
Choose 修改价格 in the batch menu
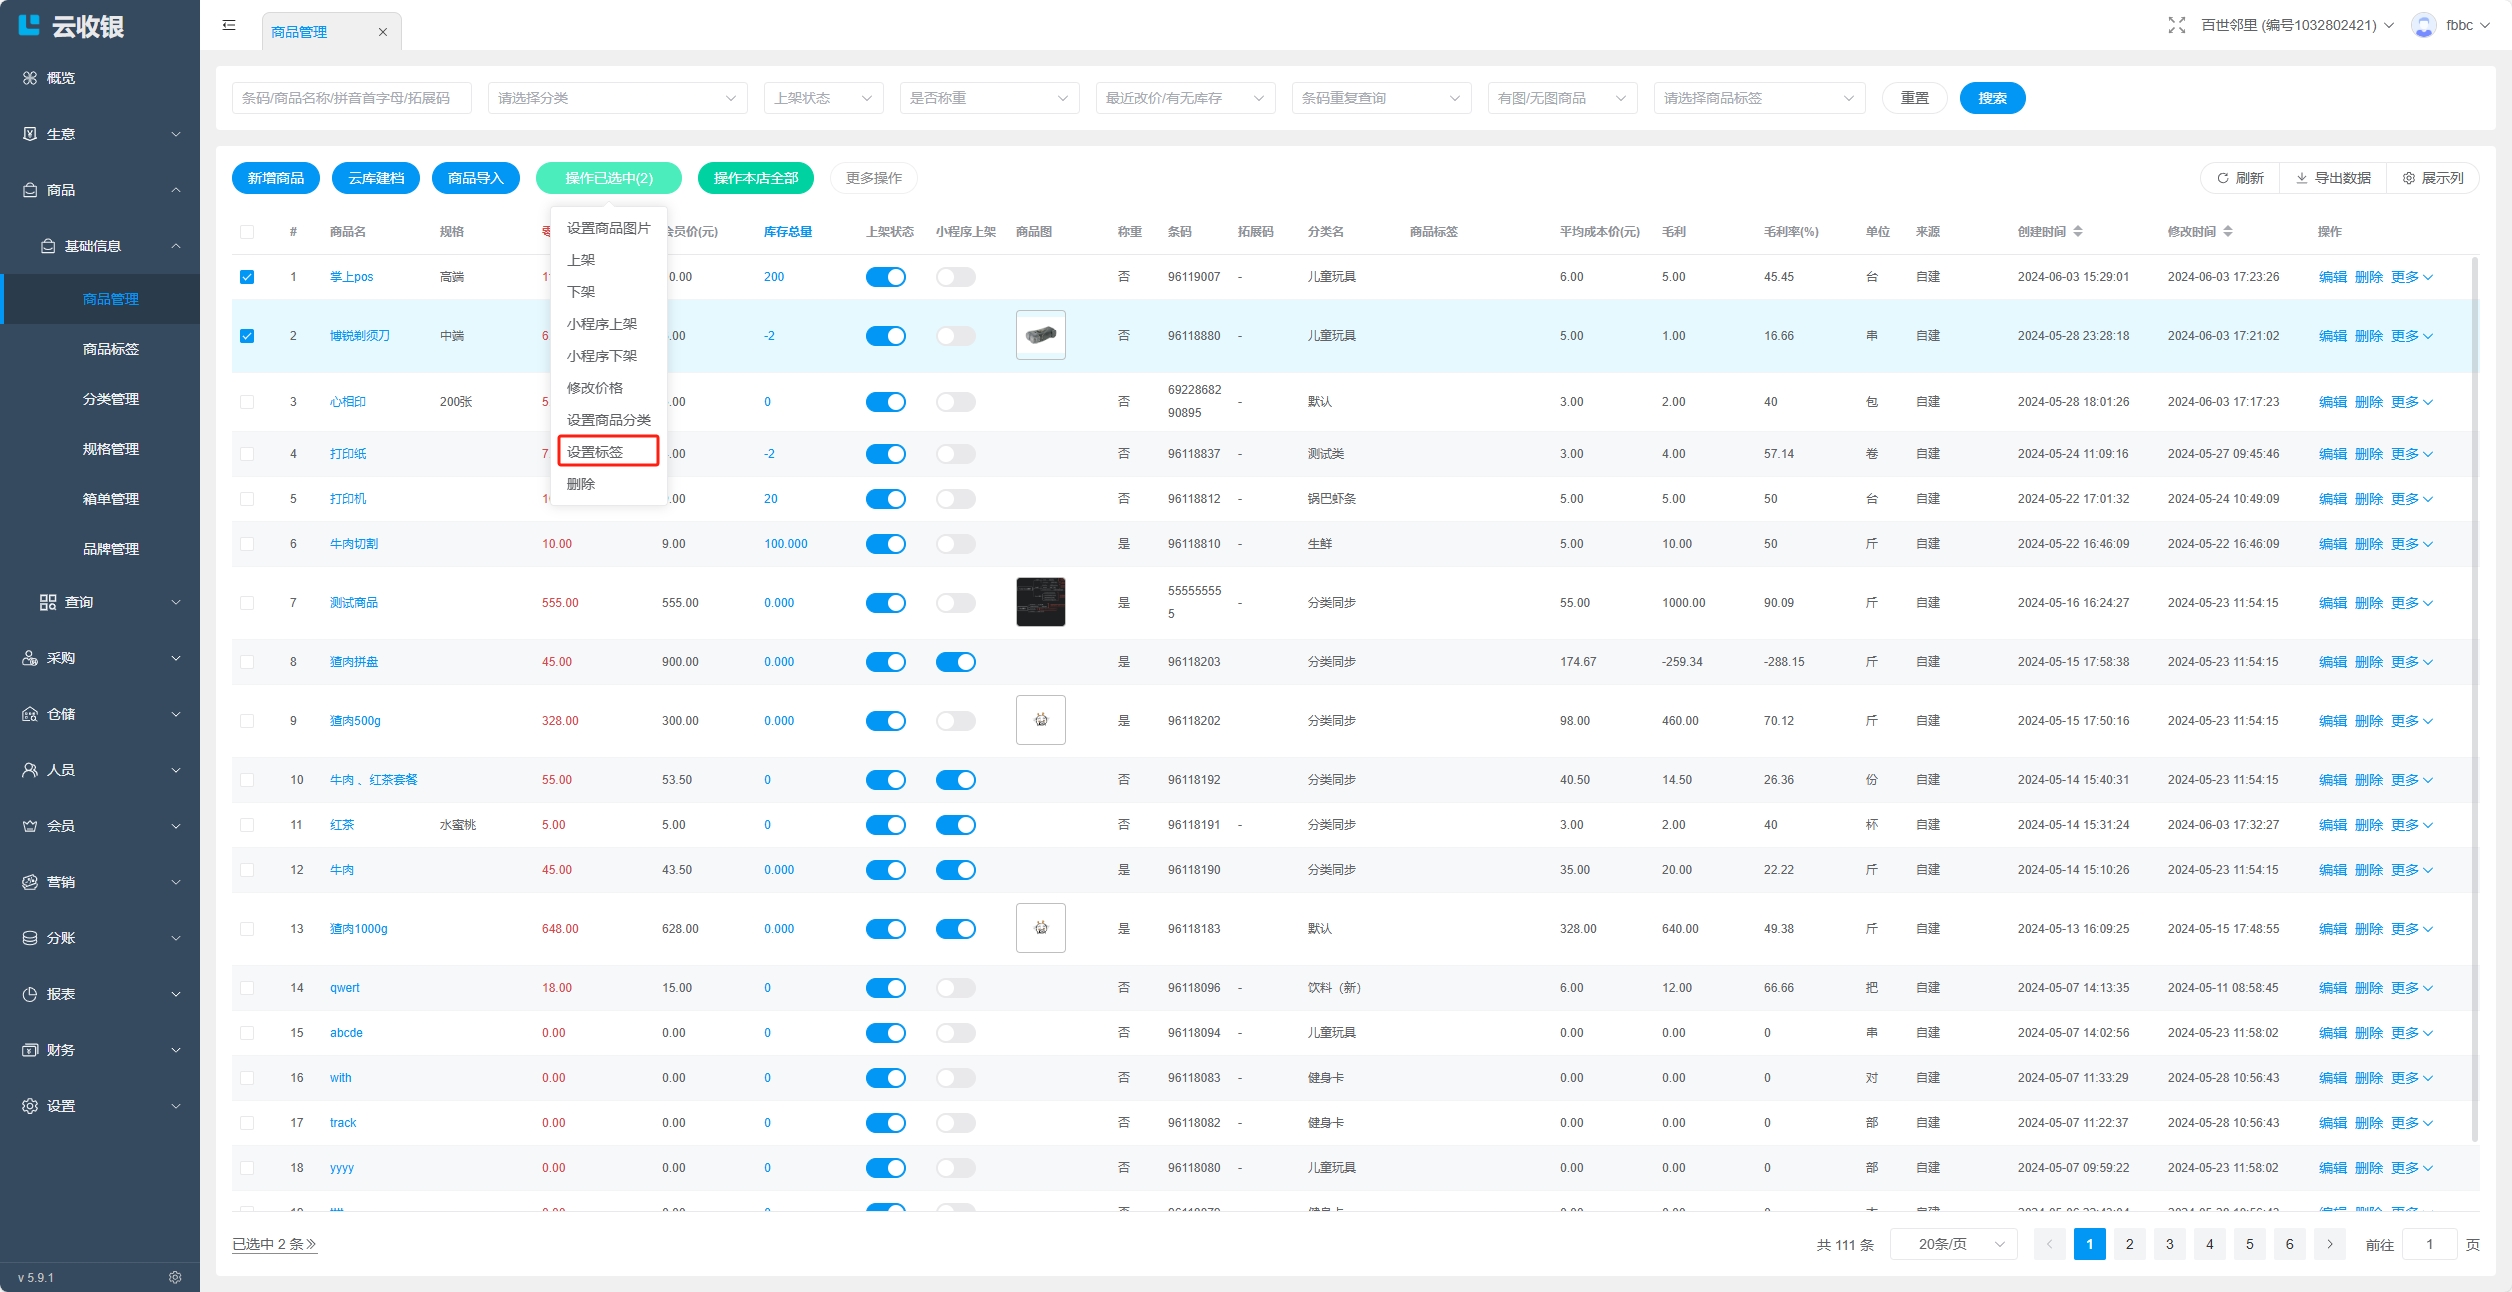click(595, 388)
